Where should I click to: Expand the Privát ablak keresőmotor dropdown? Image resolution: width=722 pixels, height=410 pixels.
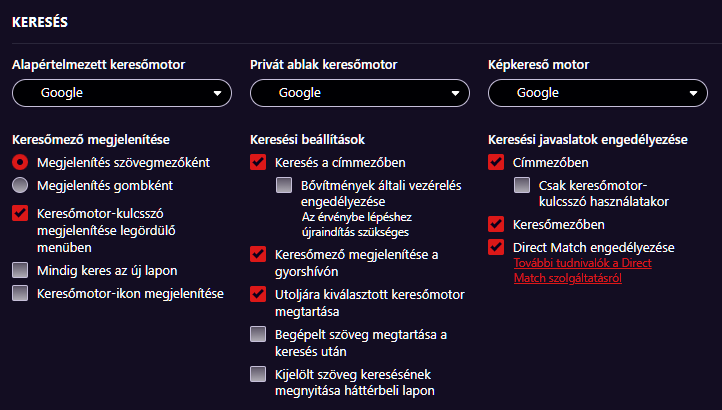360,93
